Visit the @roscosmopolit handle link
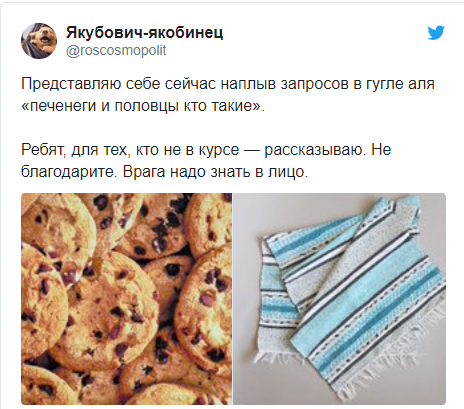 (116, 51)
